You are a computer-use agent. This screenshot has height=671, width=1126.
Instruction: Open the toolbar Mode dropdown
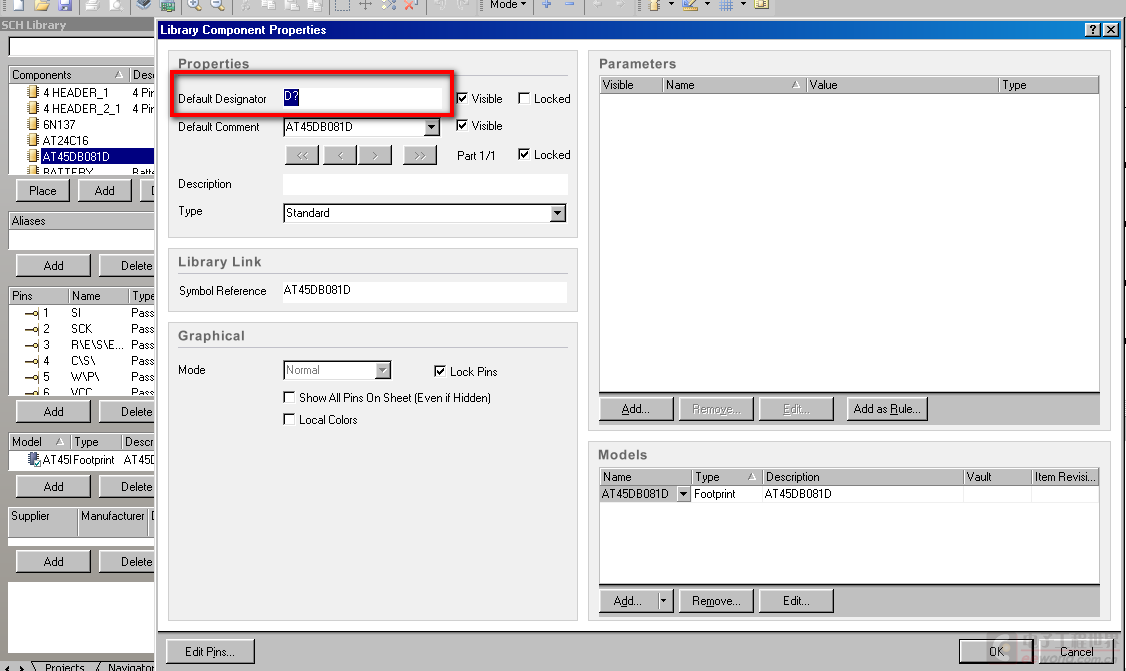coord(508,4)
